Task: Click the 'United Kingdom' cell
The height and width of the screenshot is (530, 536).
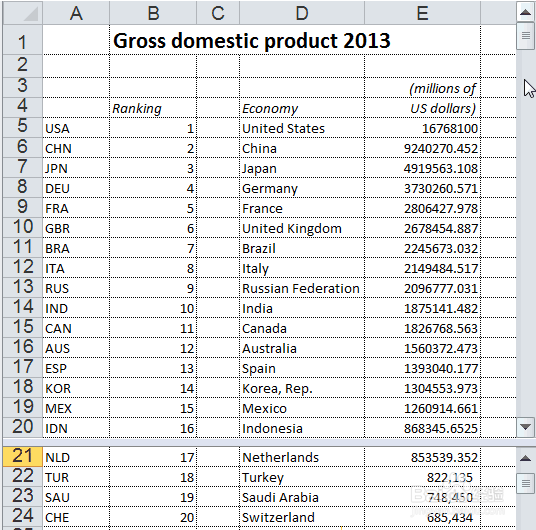Action: (302, 228)
